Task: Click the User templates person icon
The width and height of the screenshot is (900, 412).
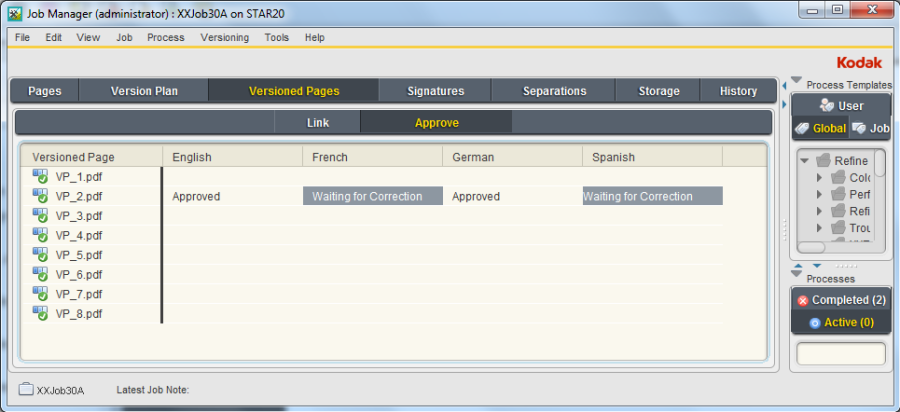Action: [x=827, y=106]
